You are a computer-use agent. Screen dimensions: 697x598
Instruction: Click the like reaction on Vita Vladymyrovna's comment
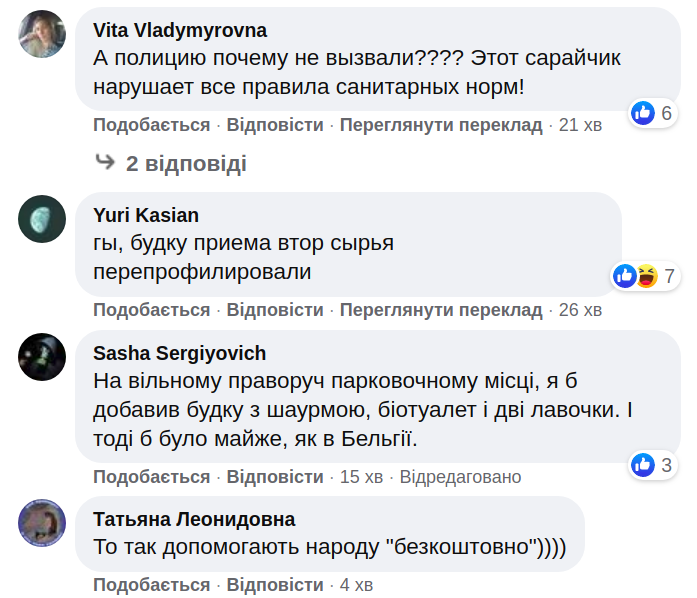point(643,113)
